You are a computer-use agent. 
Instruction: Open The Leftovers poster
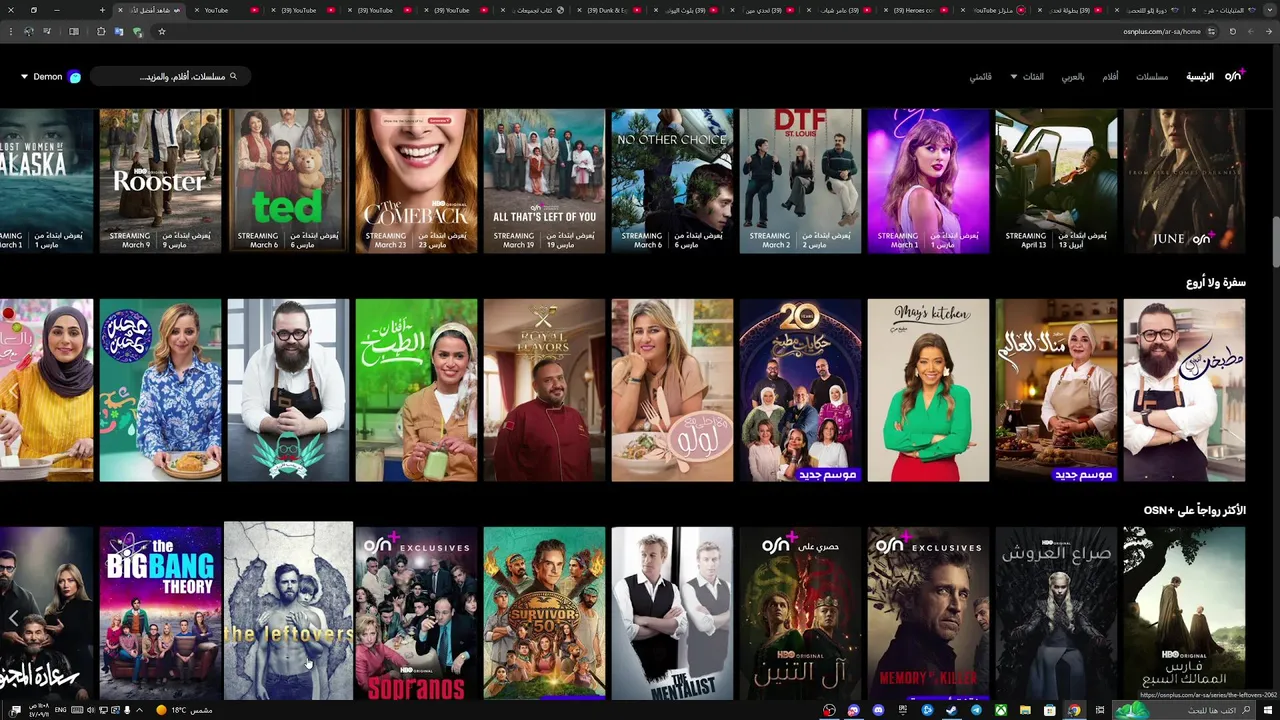tap(288, 610)
